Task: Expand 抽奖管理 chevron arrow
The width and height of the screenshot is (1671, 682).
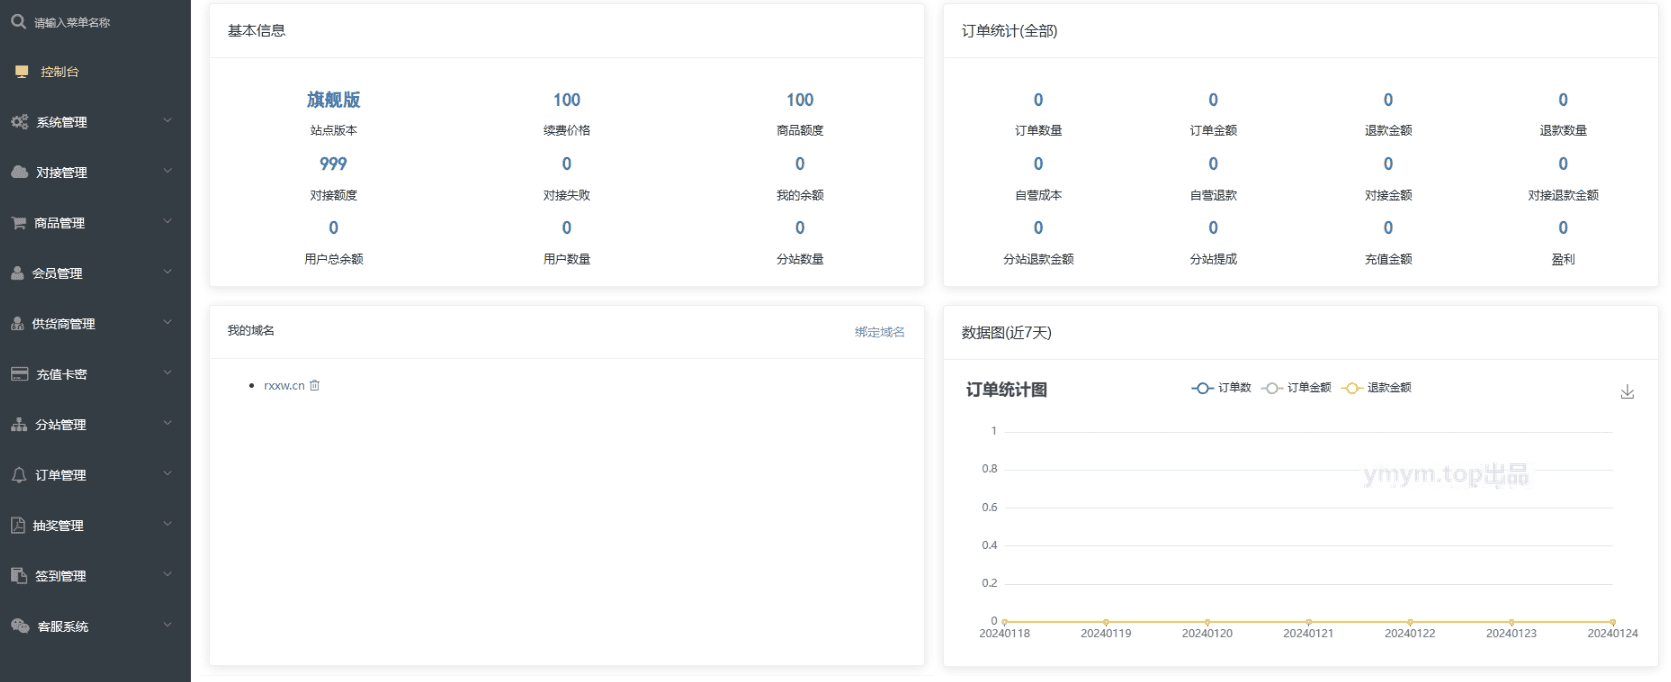Action: click(168, 524)
